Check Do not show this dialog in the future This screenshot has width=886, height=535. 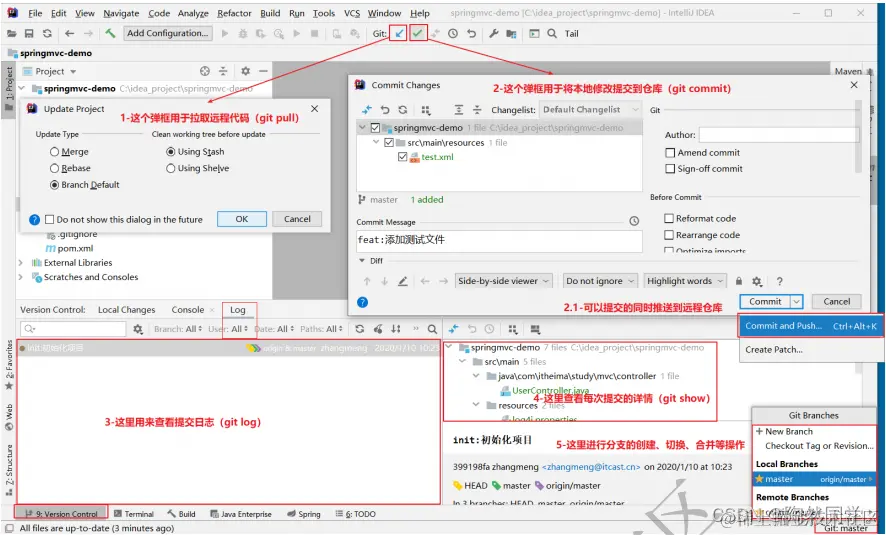(50, 219)
